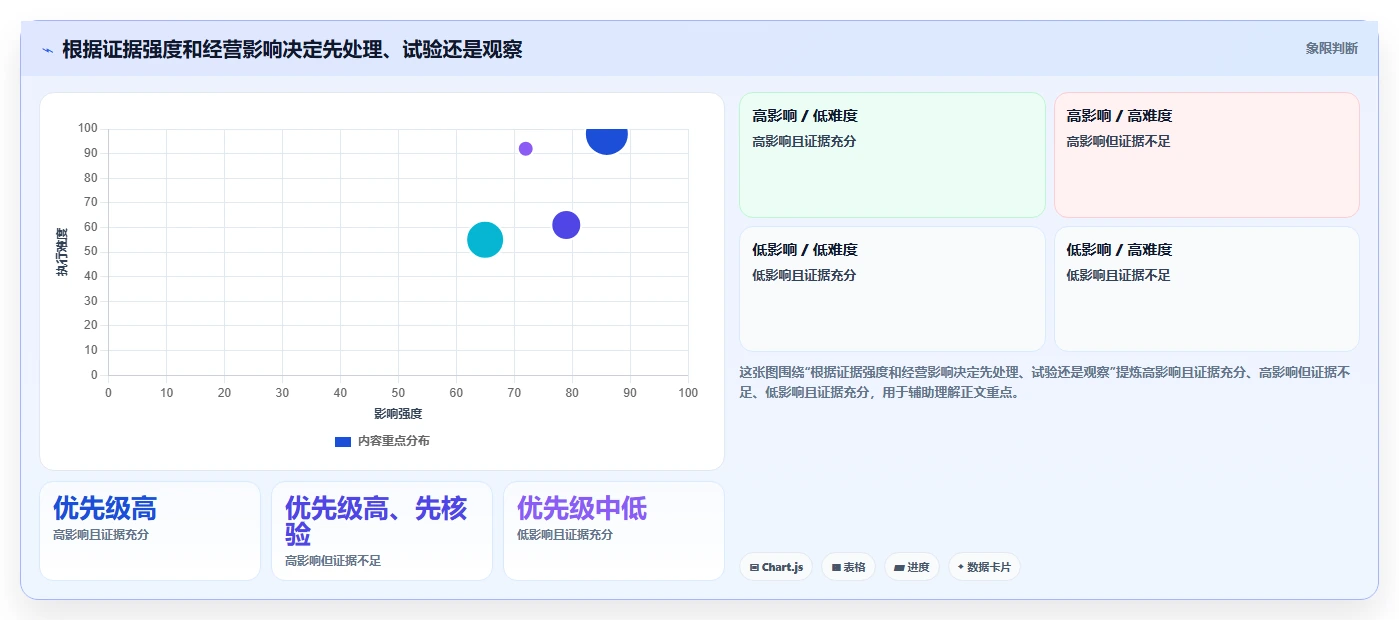Image resolution: width=1399 pixels, height=620 pixels.
Task: Click the header title 根据证据强度和经营影响决定先处理
Action: pyautogui.click(x=292, y=50)
